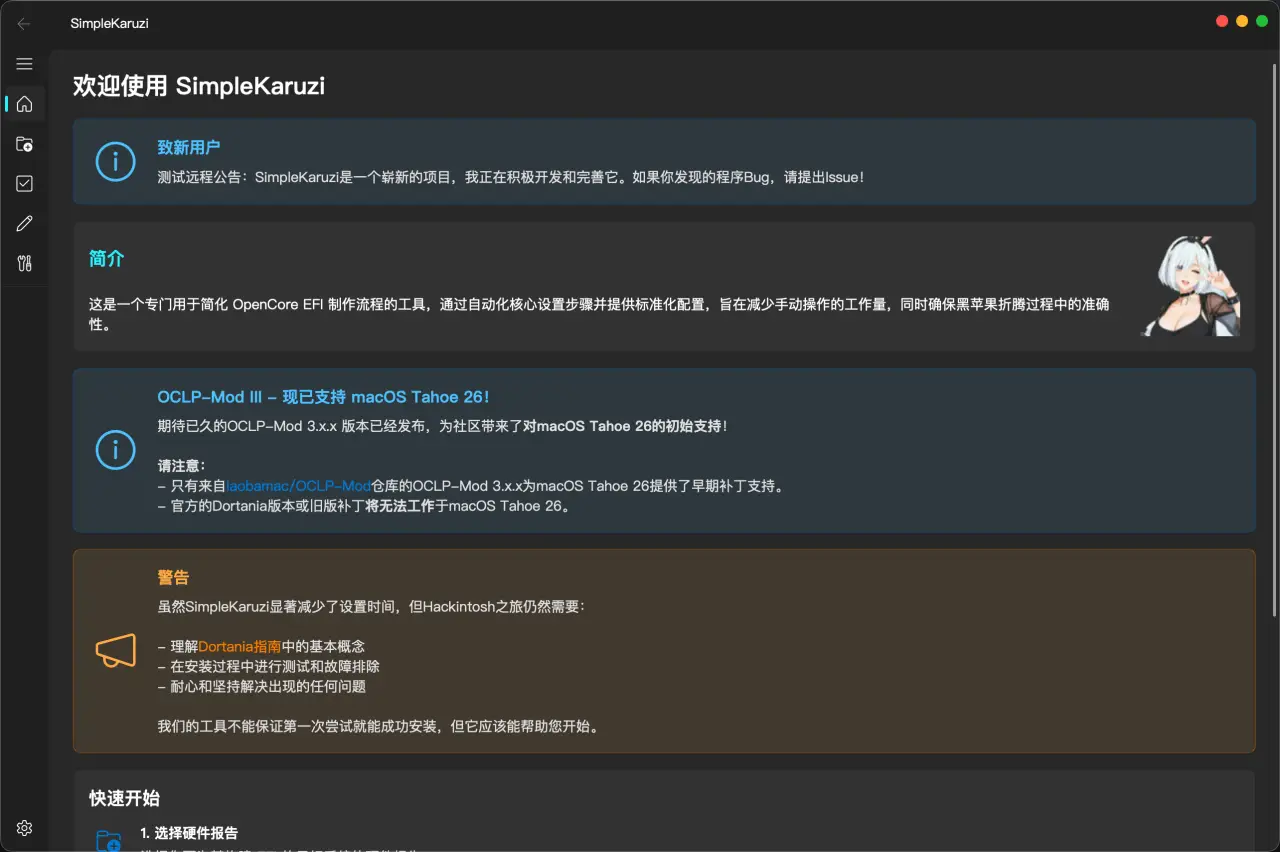Click the folder icon under 快速开始

click(x=108, y=840)
